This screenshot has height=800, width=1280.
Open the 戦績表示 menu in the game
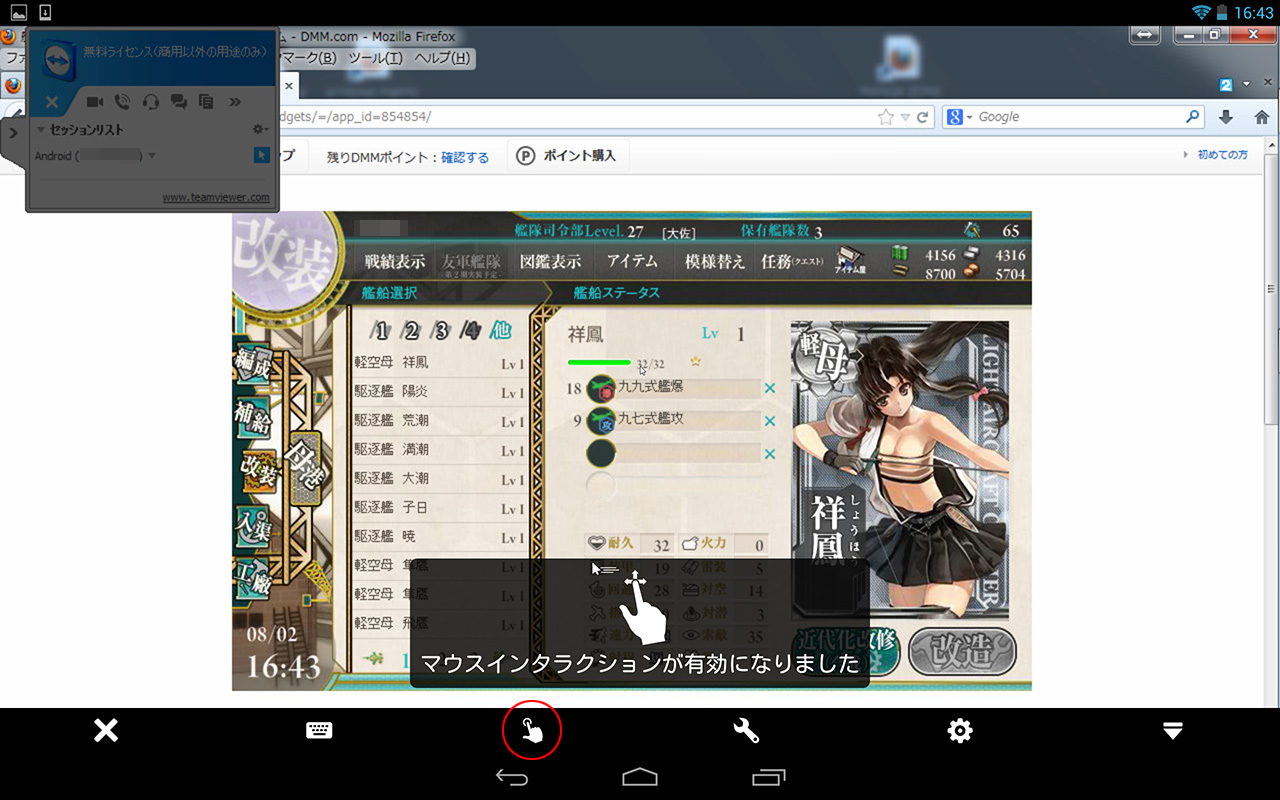(395, 262)
